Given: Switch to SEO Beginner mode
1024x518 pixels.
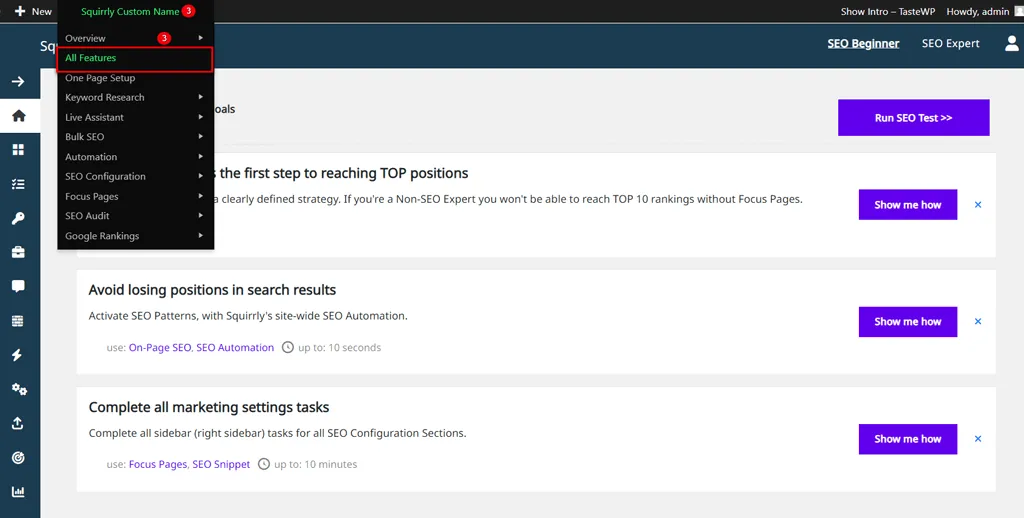Looking at the screenshot, I should 863,44.
